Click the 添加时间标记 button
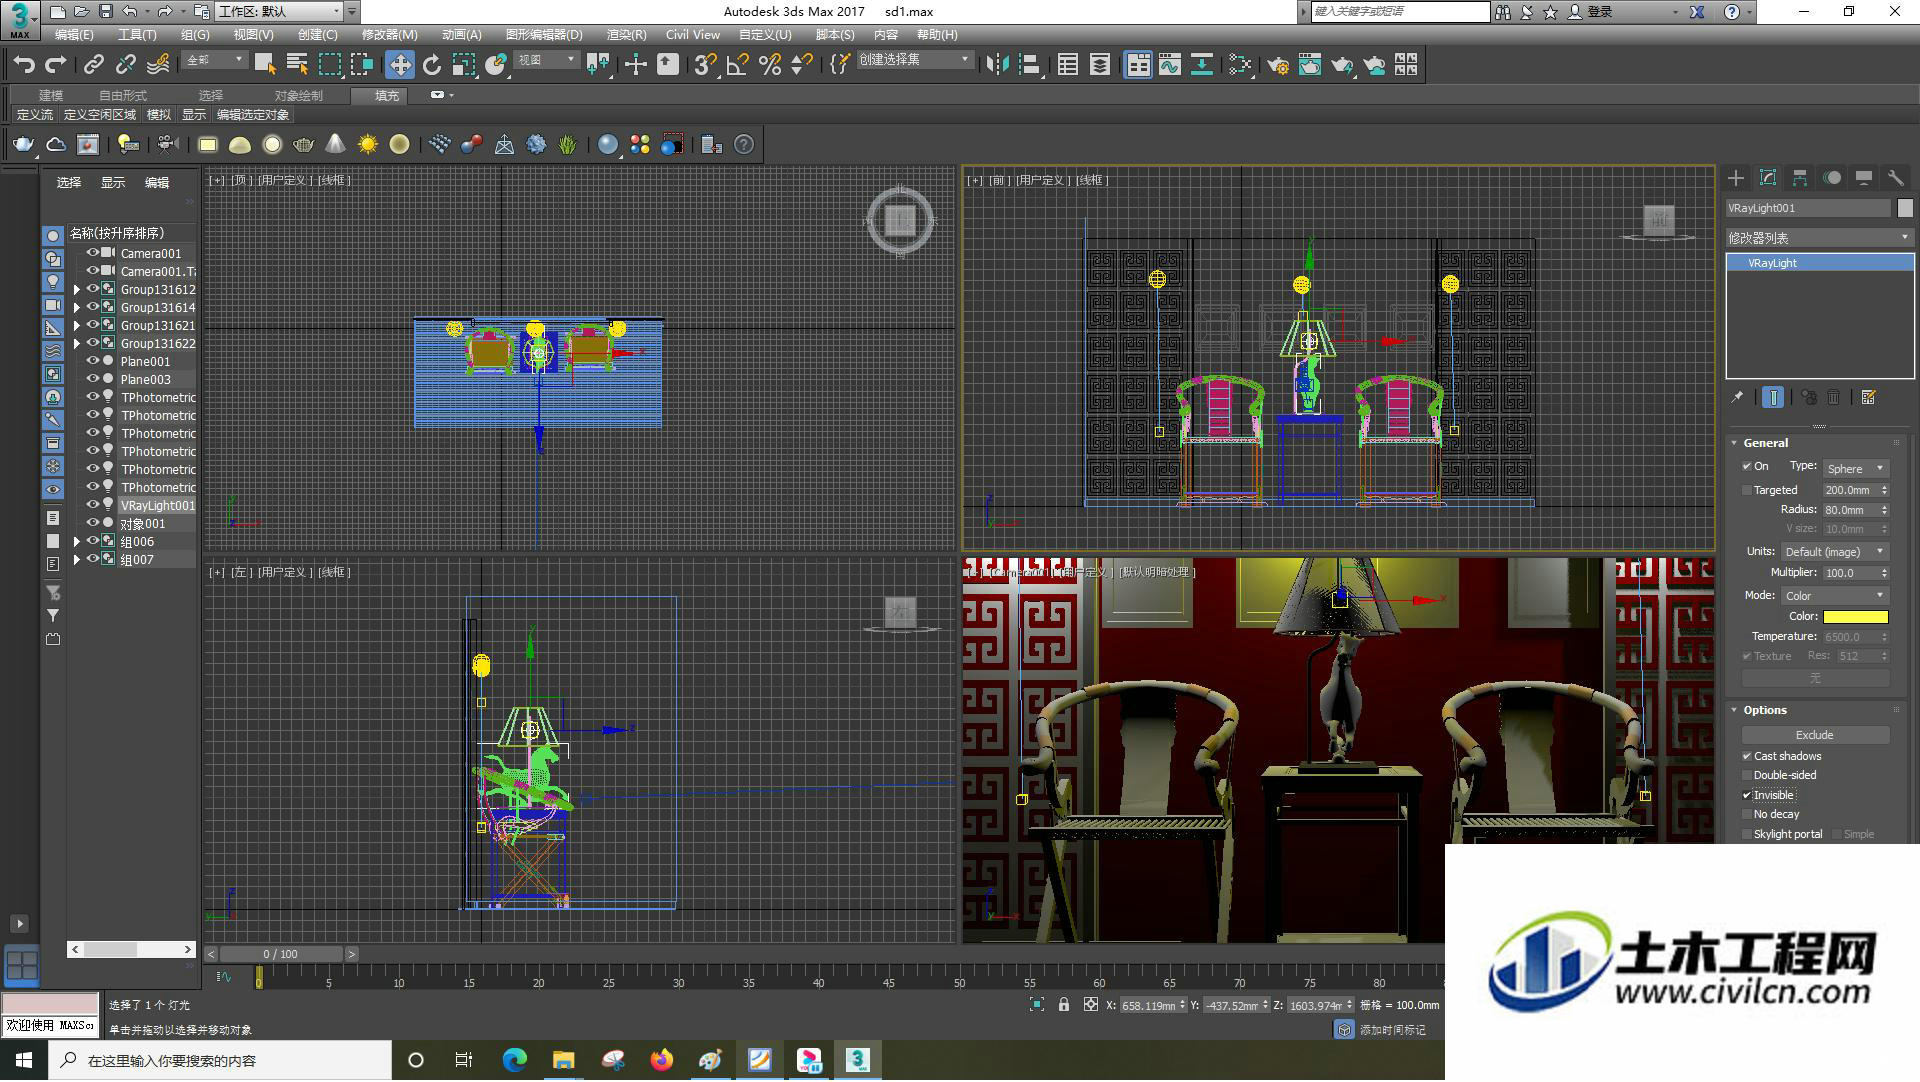Image resolution: width=1920 pixels, height=1082 pixels. 1392,1030
